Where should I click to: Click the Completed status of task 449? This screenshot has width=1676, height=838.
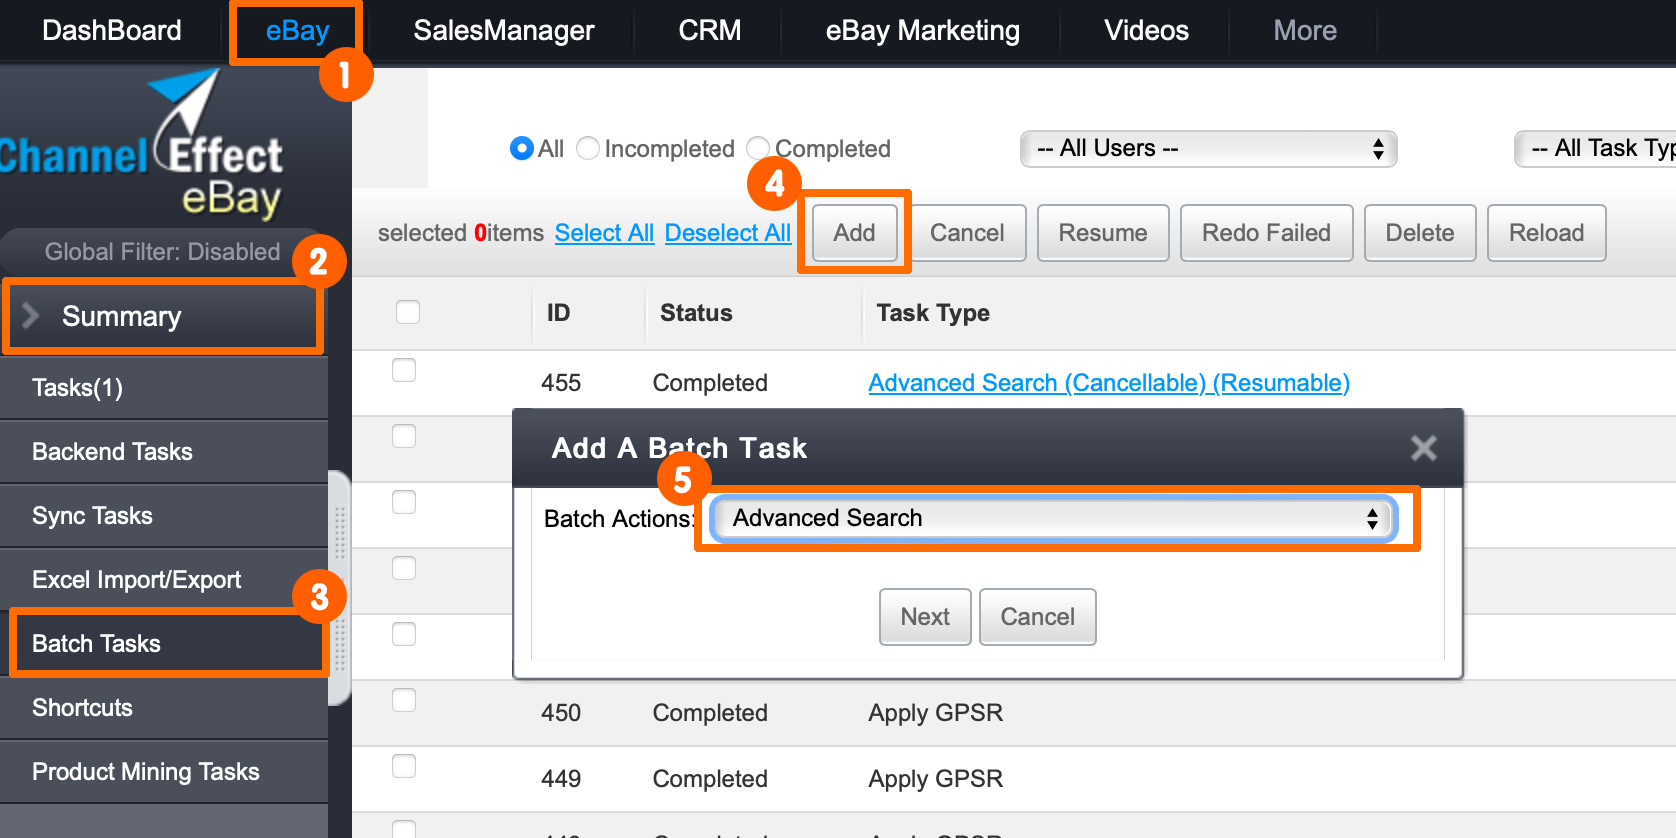click(x=710, y=779)
